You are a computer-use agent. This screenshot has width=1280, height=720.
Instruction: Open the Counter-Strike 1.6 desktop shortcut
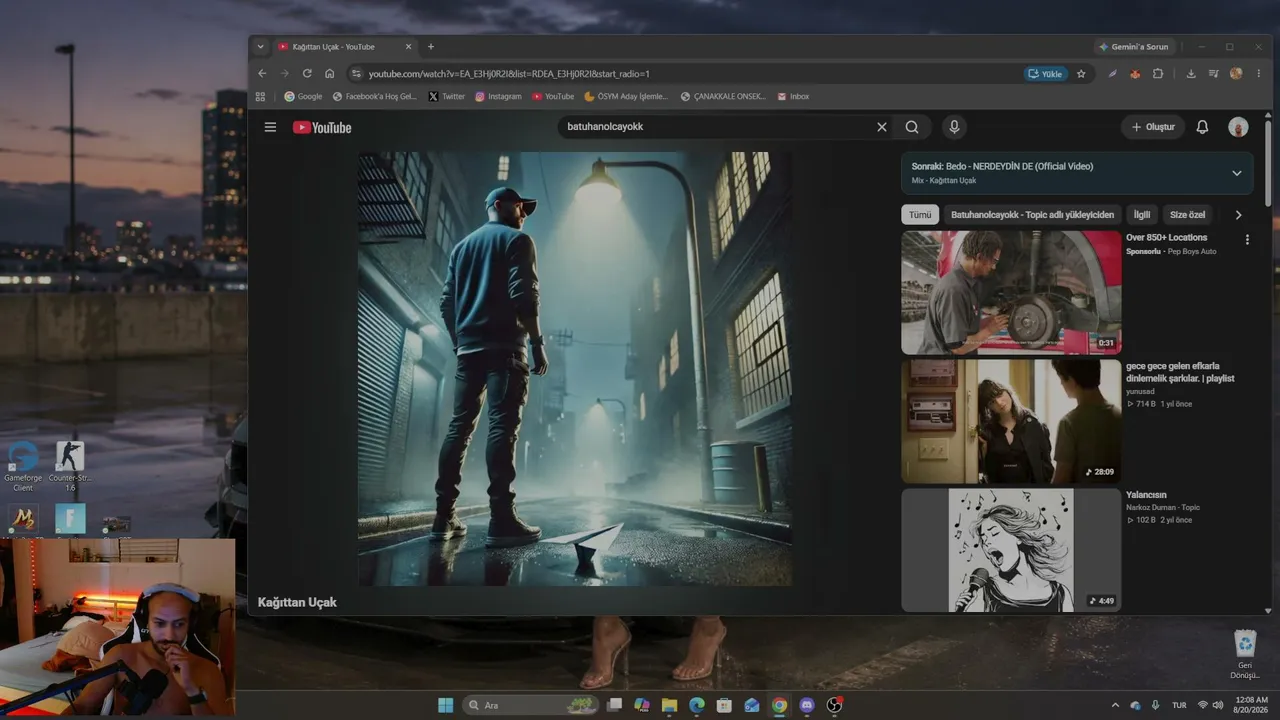pos(70,466)
